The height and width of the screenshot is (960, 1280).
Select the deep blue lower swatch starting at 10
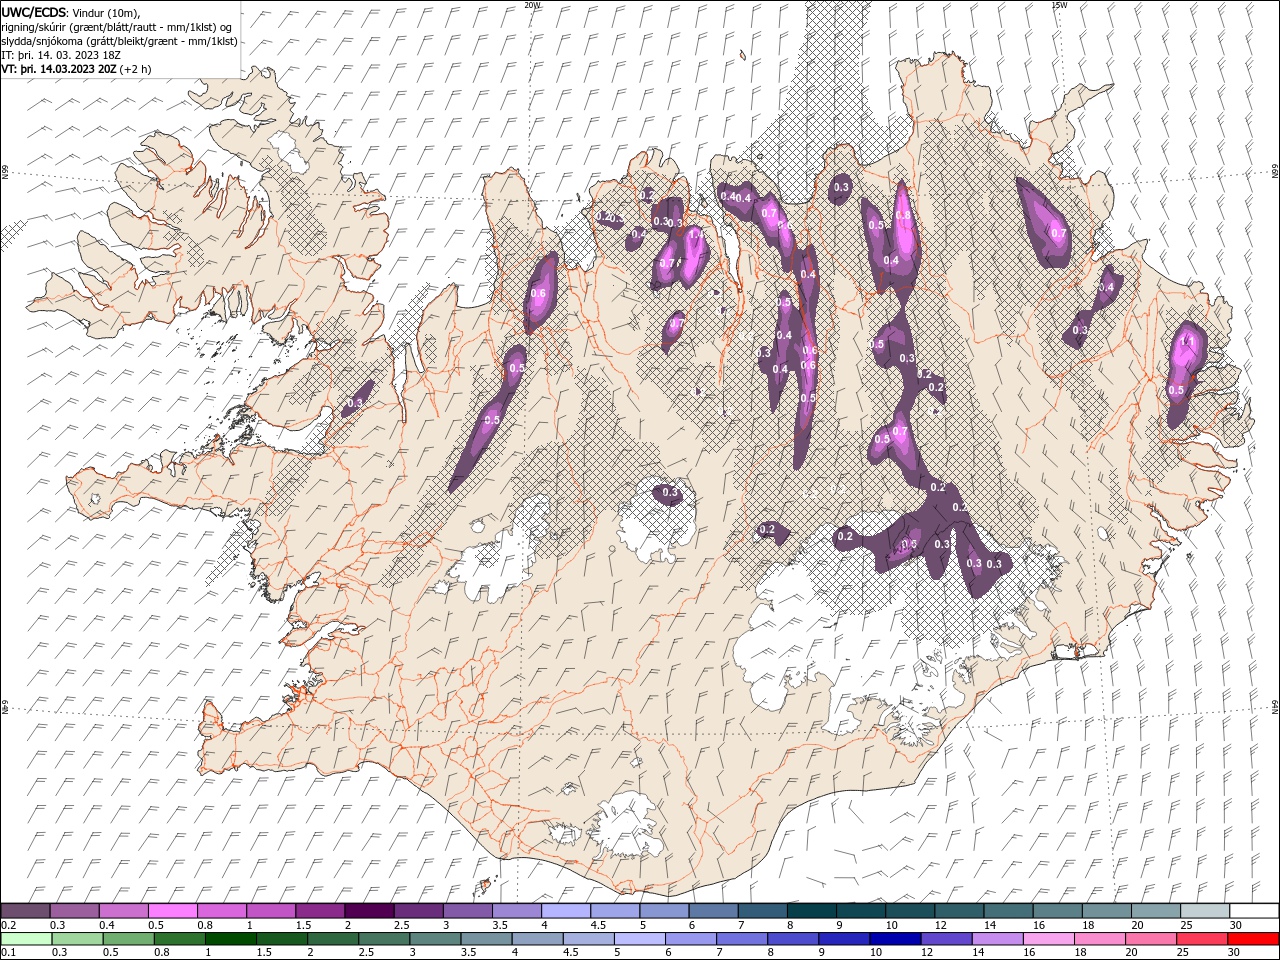[x=895, y=939]
